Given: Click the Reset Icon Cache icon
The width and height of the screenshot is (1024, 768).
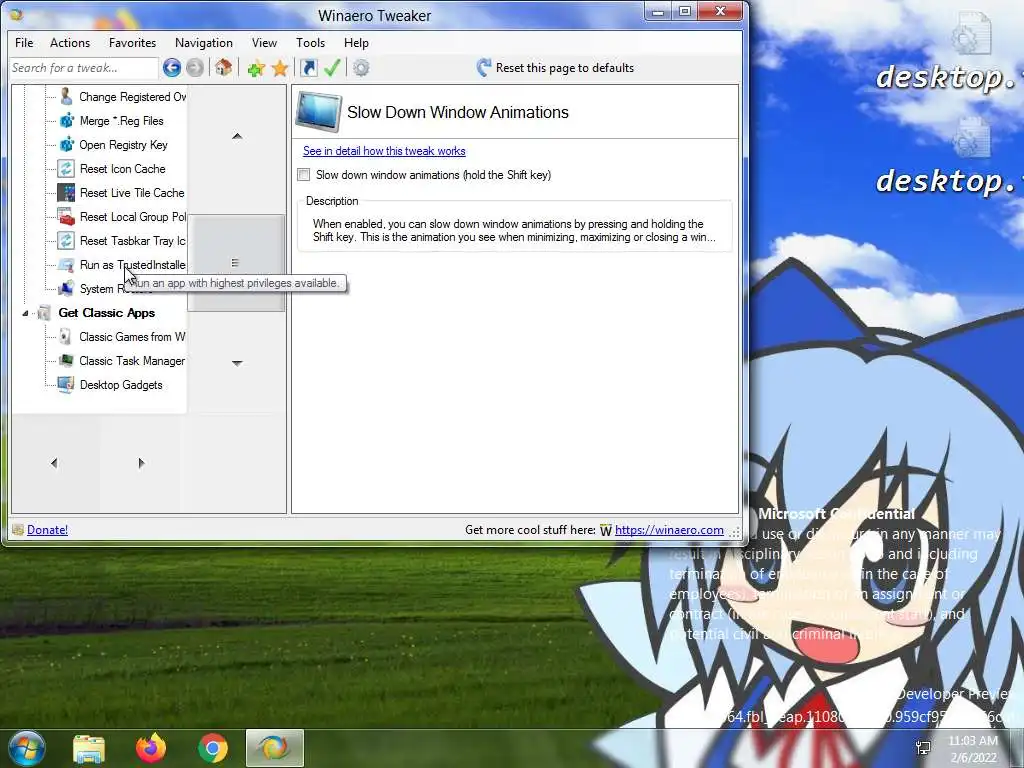Looking at the screenshot, I should [66, 168].
